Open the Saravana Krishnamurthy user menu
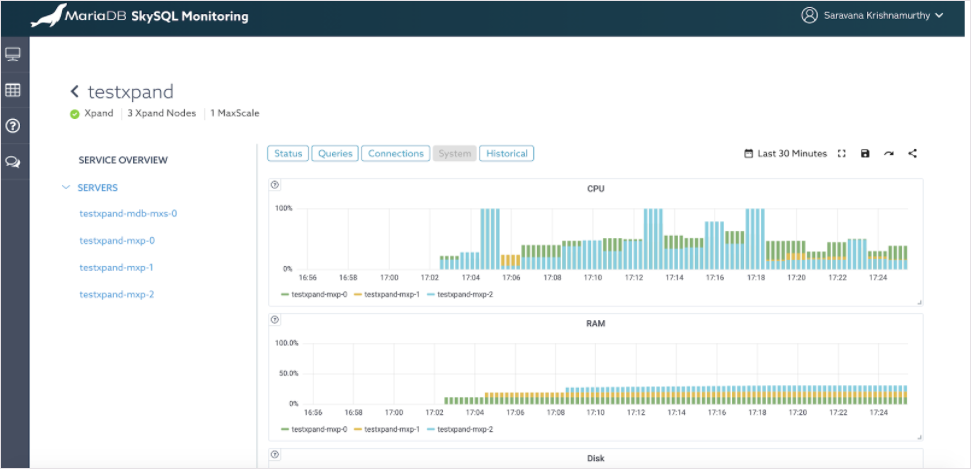This screenshot has height=469, width=971. [x=876, y=16]
